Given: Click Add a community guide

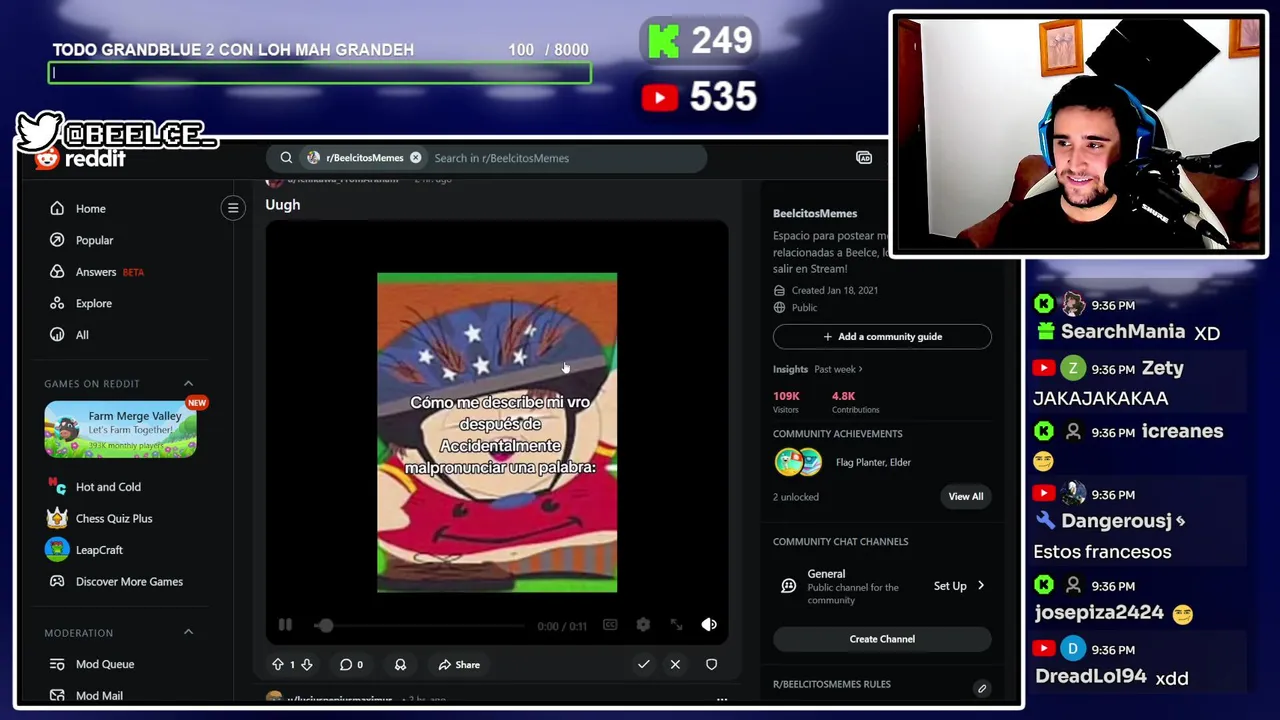Looking at the screenshot, I should click(882, 337).
